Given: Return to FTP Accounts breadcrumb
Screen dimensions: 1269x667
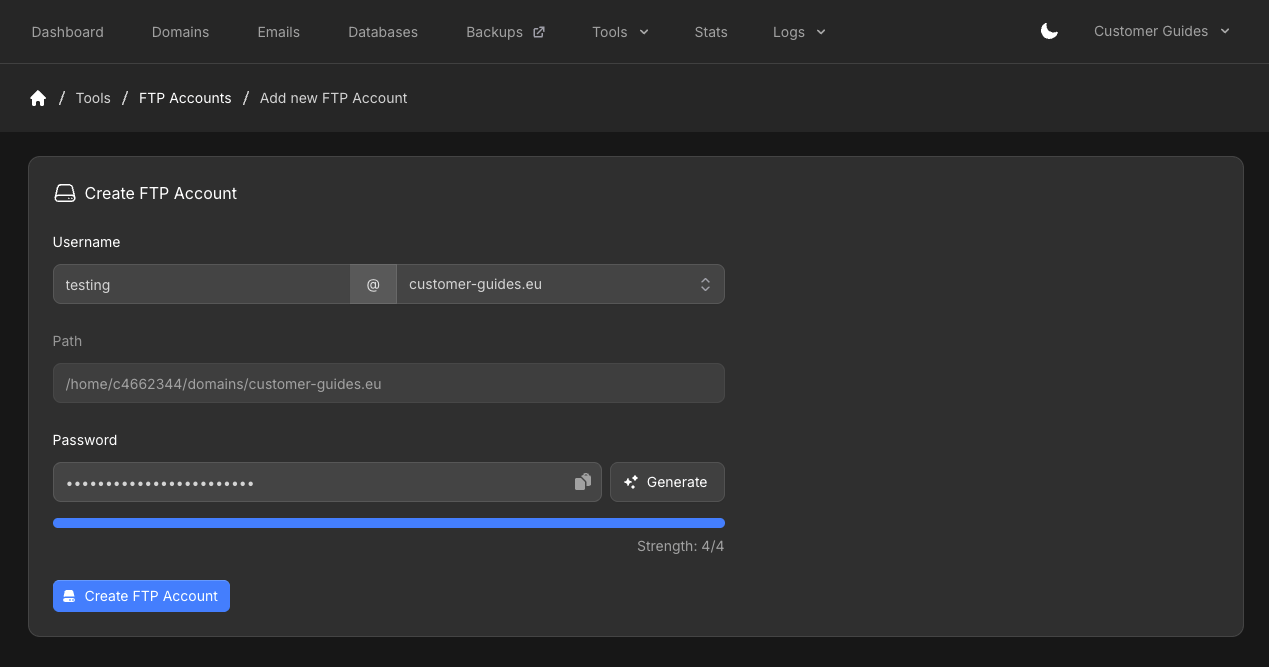Looking at the screenshot, I should pos(185,98).
